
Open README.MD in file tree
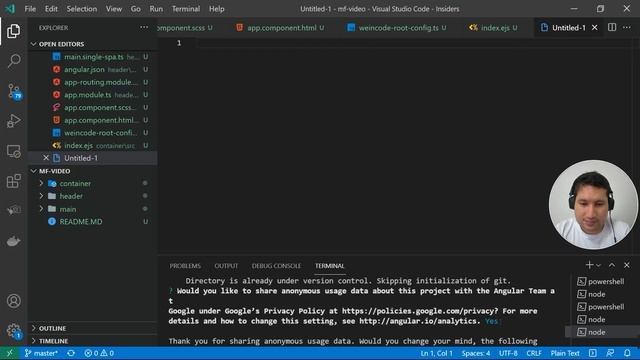[93, 221]
